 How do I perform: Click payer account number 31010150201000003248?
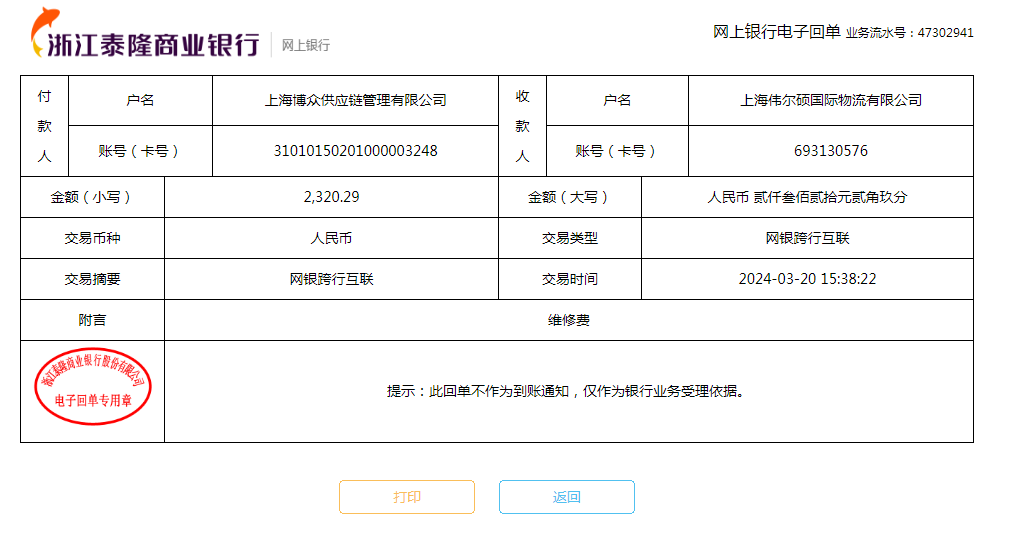pos(355,151)
